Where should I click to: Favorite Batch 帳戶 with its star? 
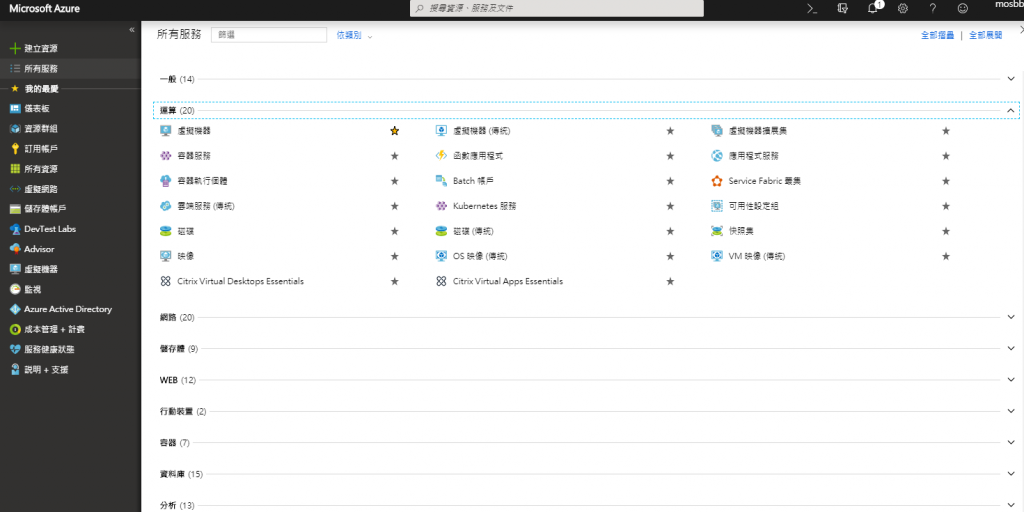click(670, 181)
